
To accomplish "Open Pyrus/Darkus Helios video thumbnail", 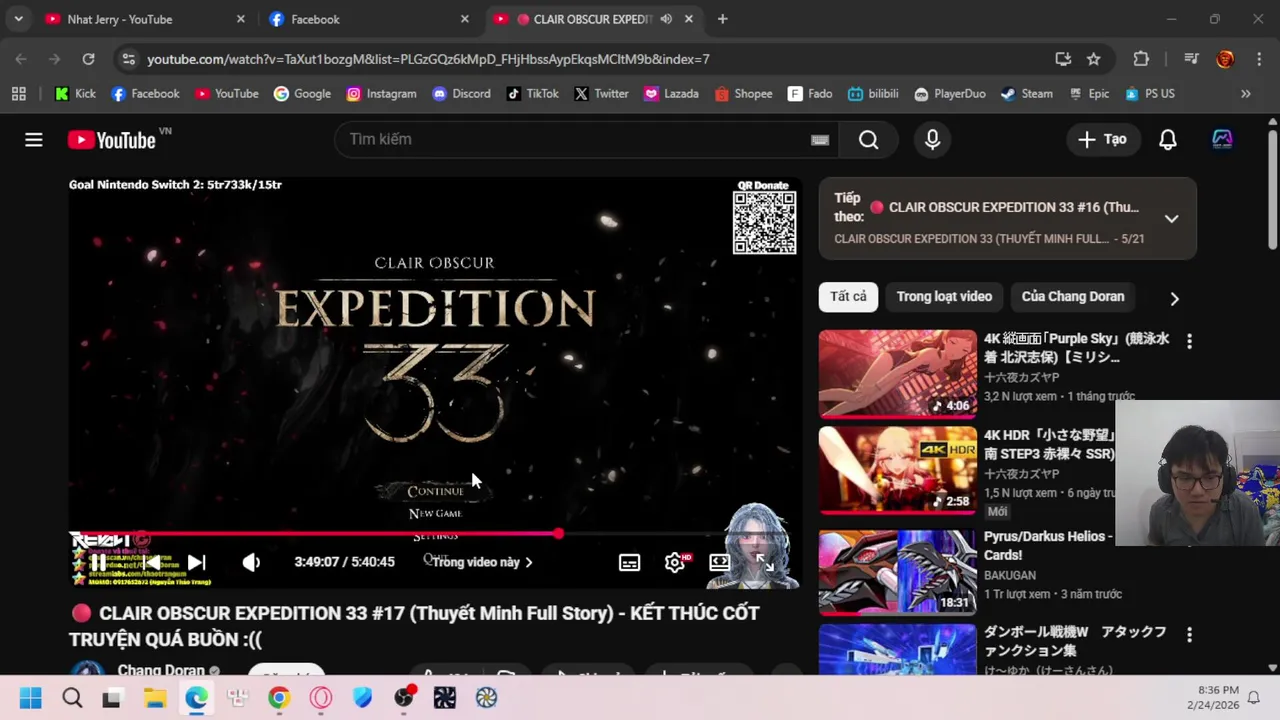I will coord(898,571).
